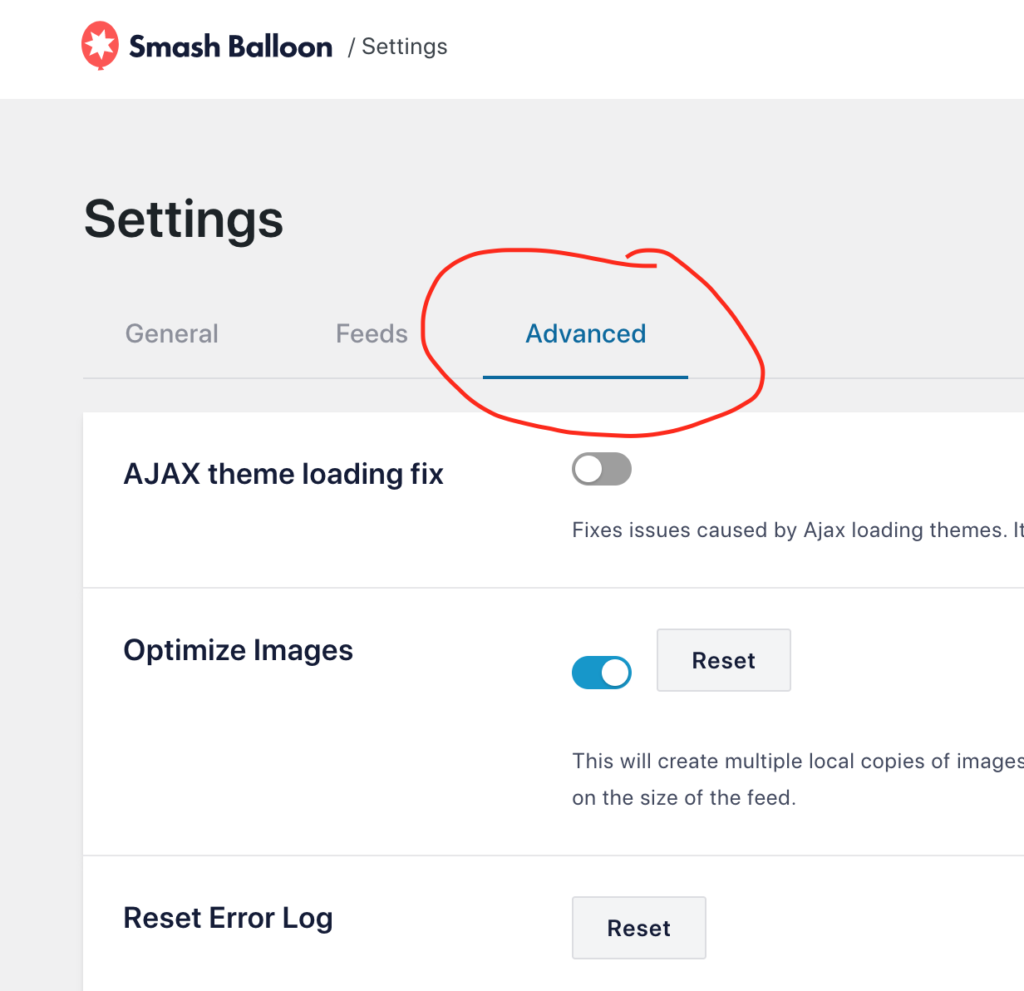This screenshot has height=991, width=1024.
Task: Switch to the General tab
Action: (x=172, y=334)
